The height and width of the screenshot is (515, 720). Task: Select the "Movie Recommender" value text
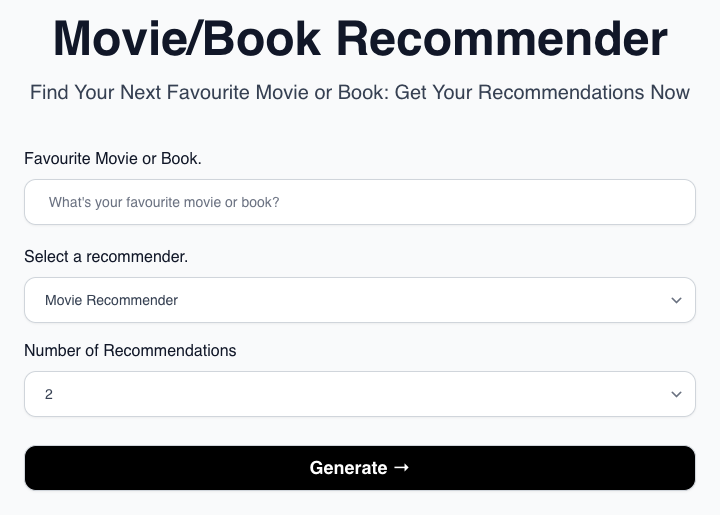[111, 300]
